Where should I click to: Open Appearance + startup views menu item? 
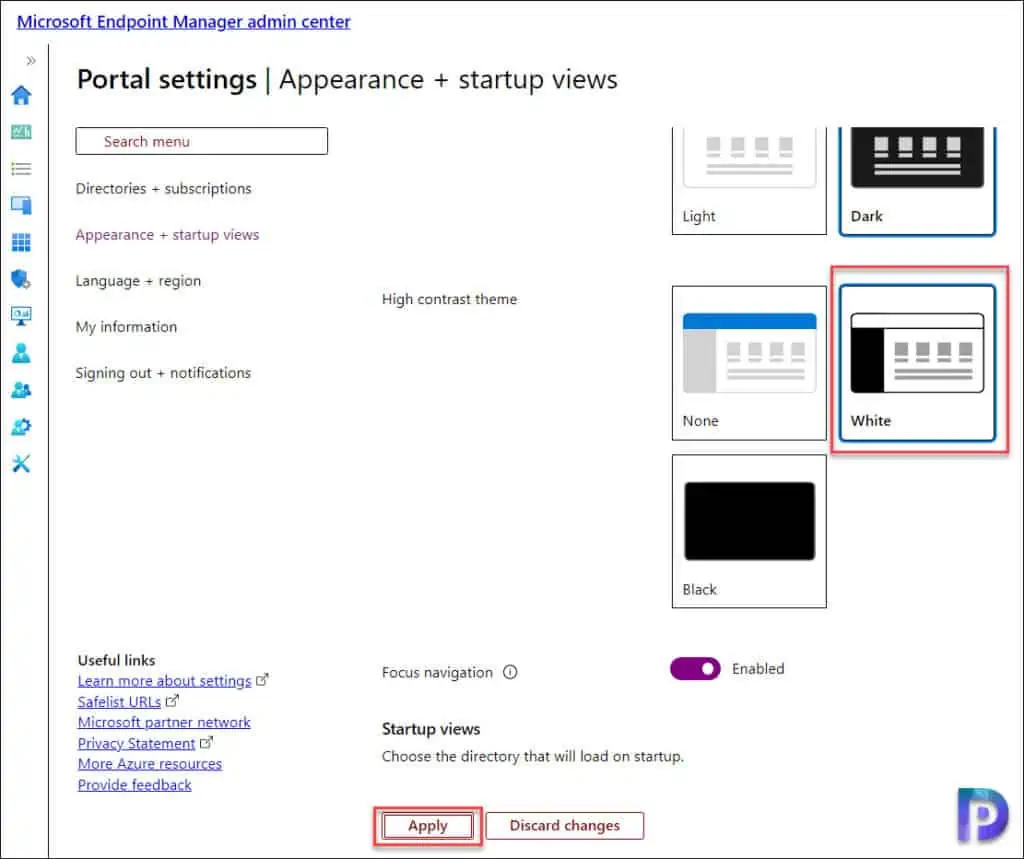[x=167, y=235]
